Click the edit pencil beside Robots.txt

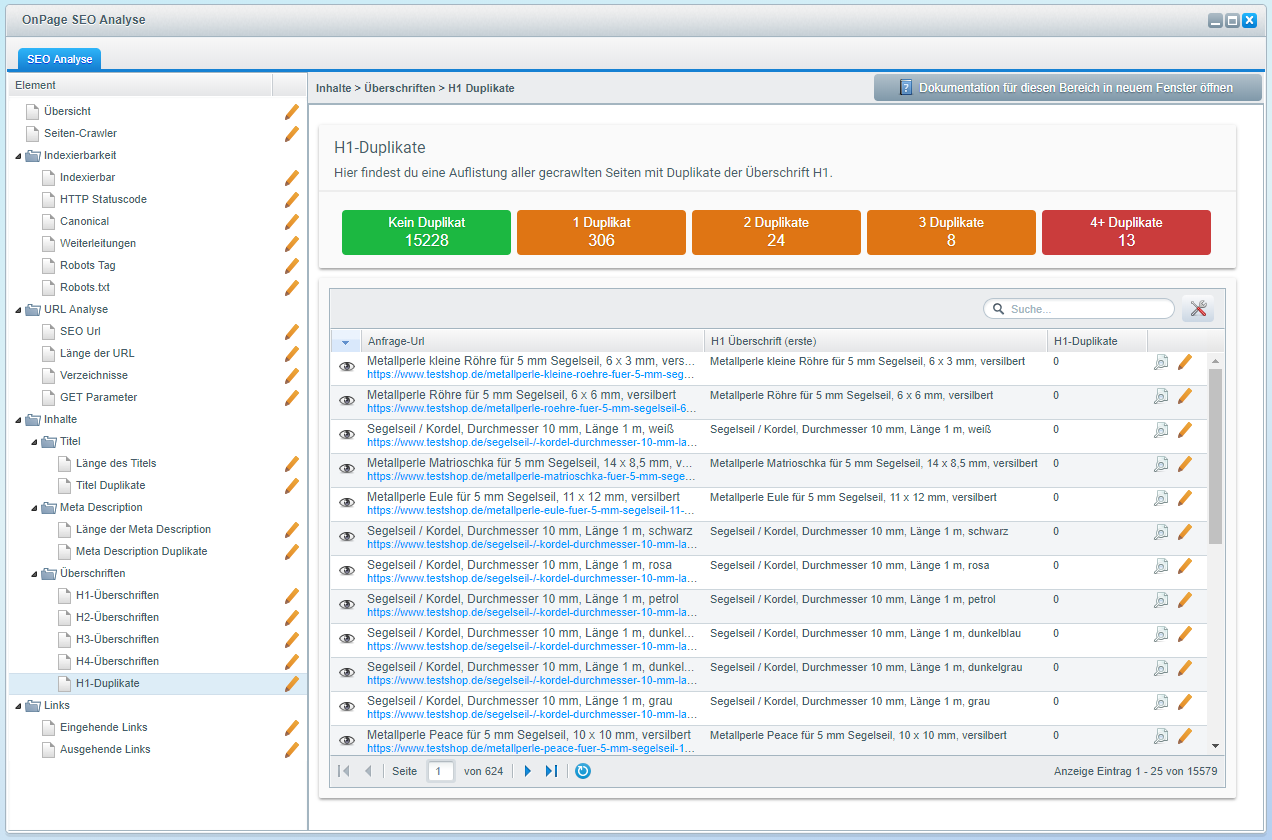coord(292,287)
